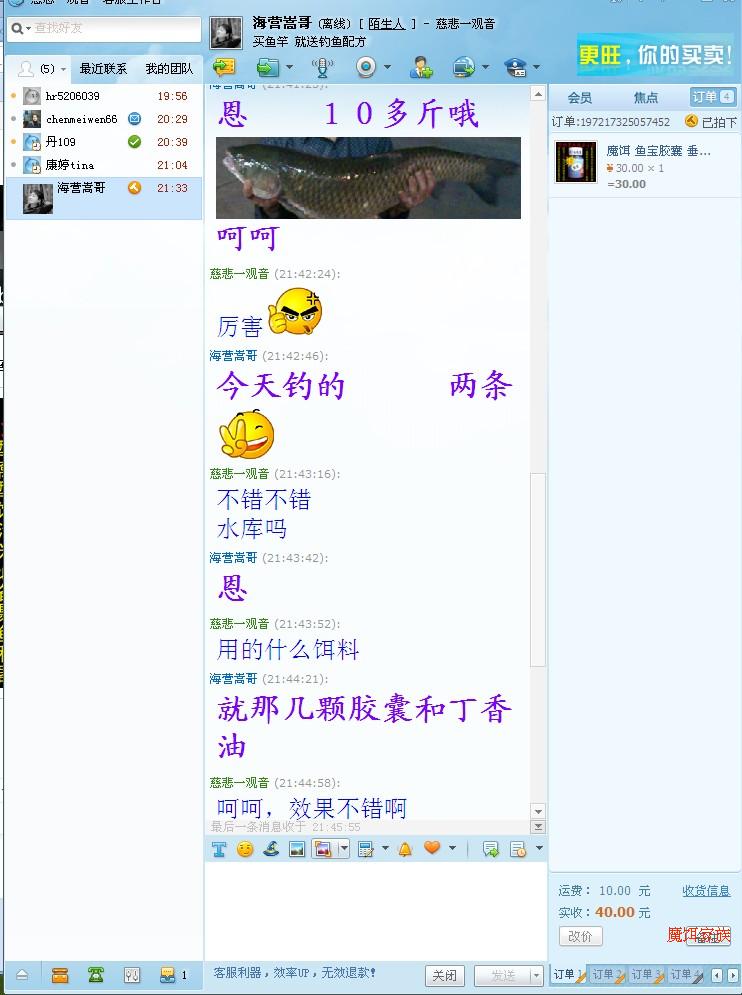Click the bell nudge icon
The width and height of the screenshot is (742, 995).
coord(405,849)
